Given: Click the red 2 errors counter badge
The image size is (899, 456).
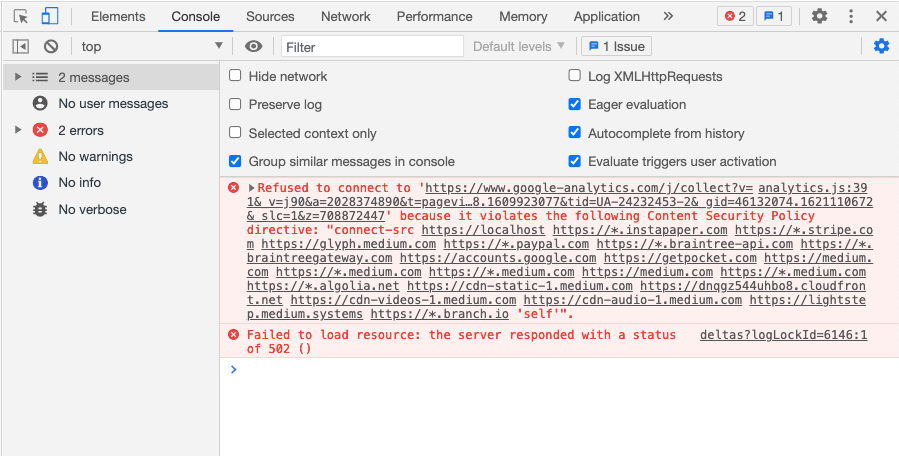Looking at the screenshot, I should (735, 17).
